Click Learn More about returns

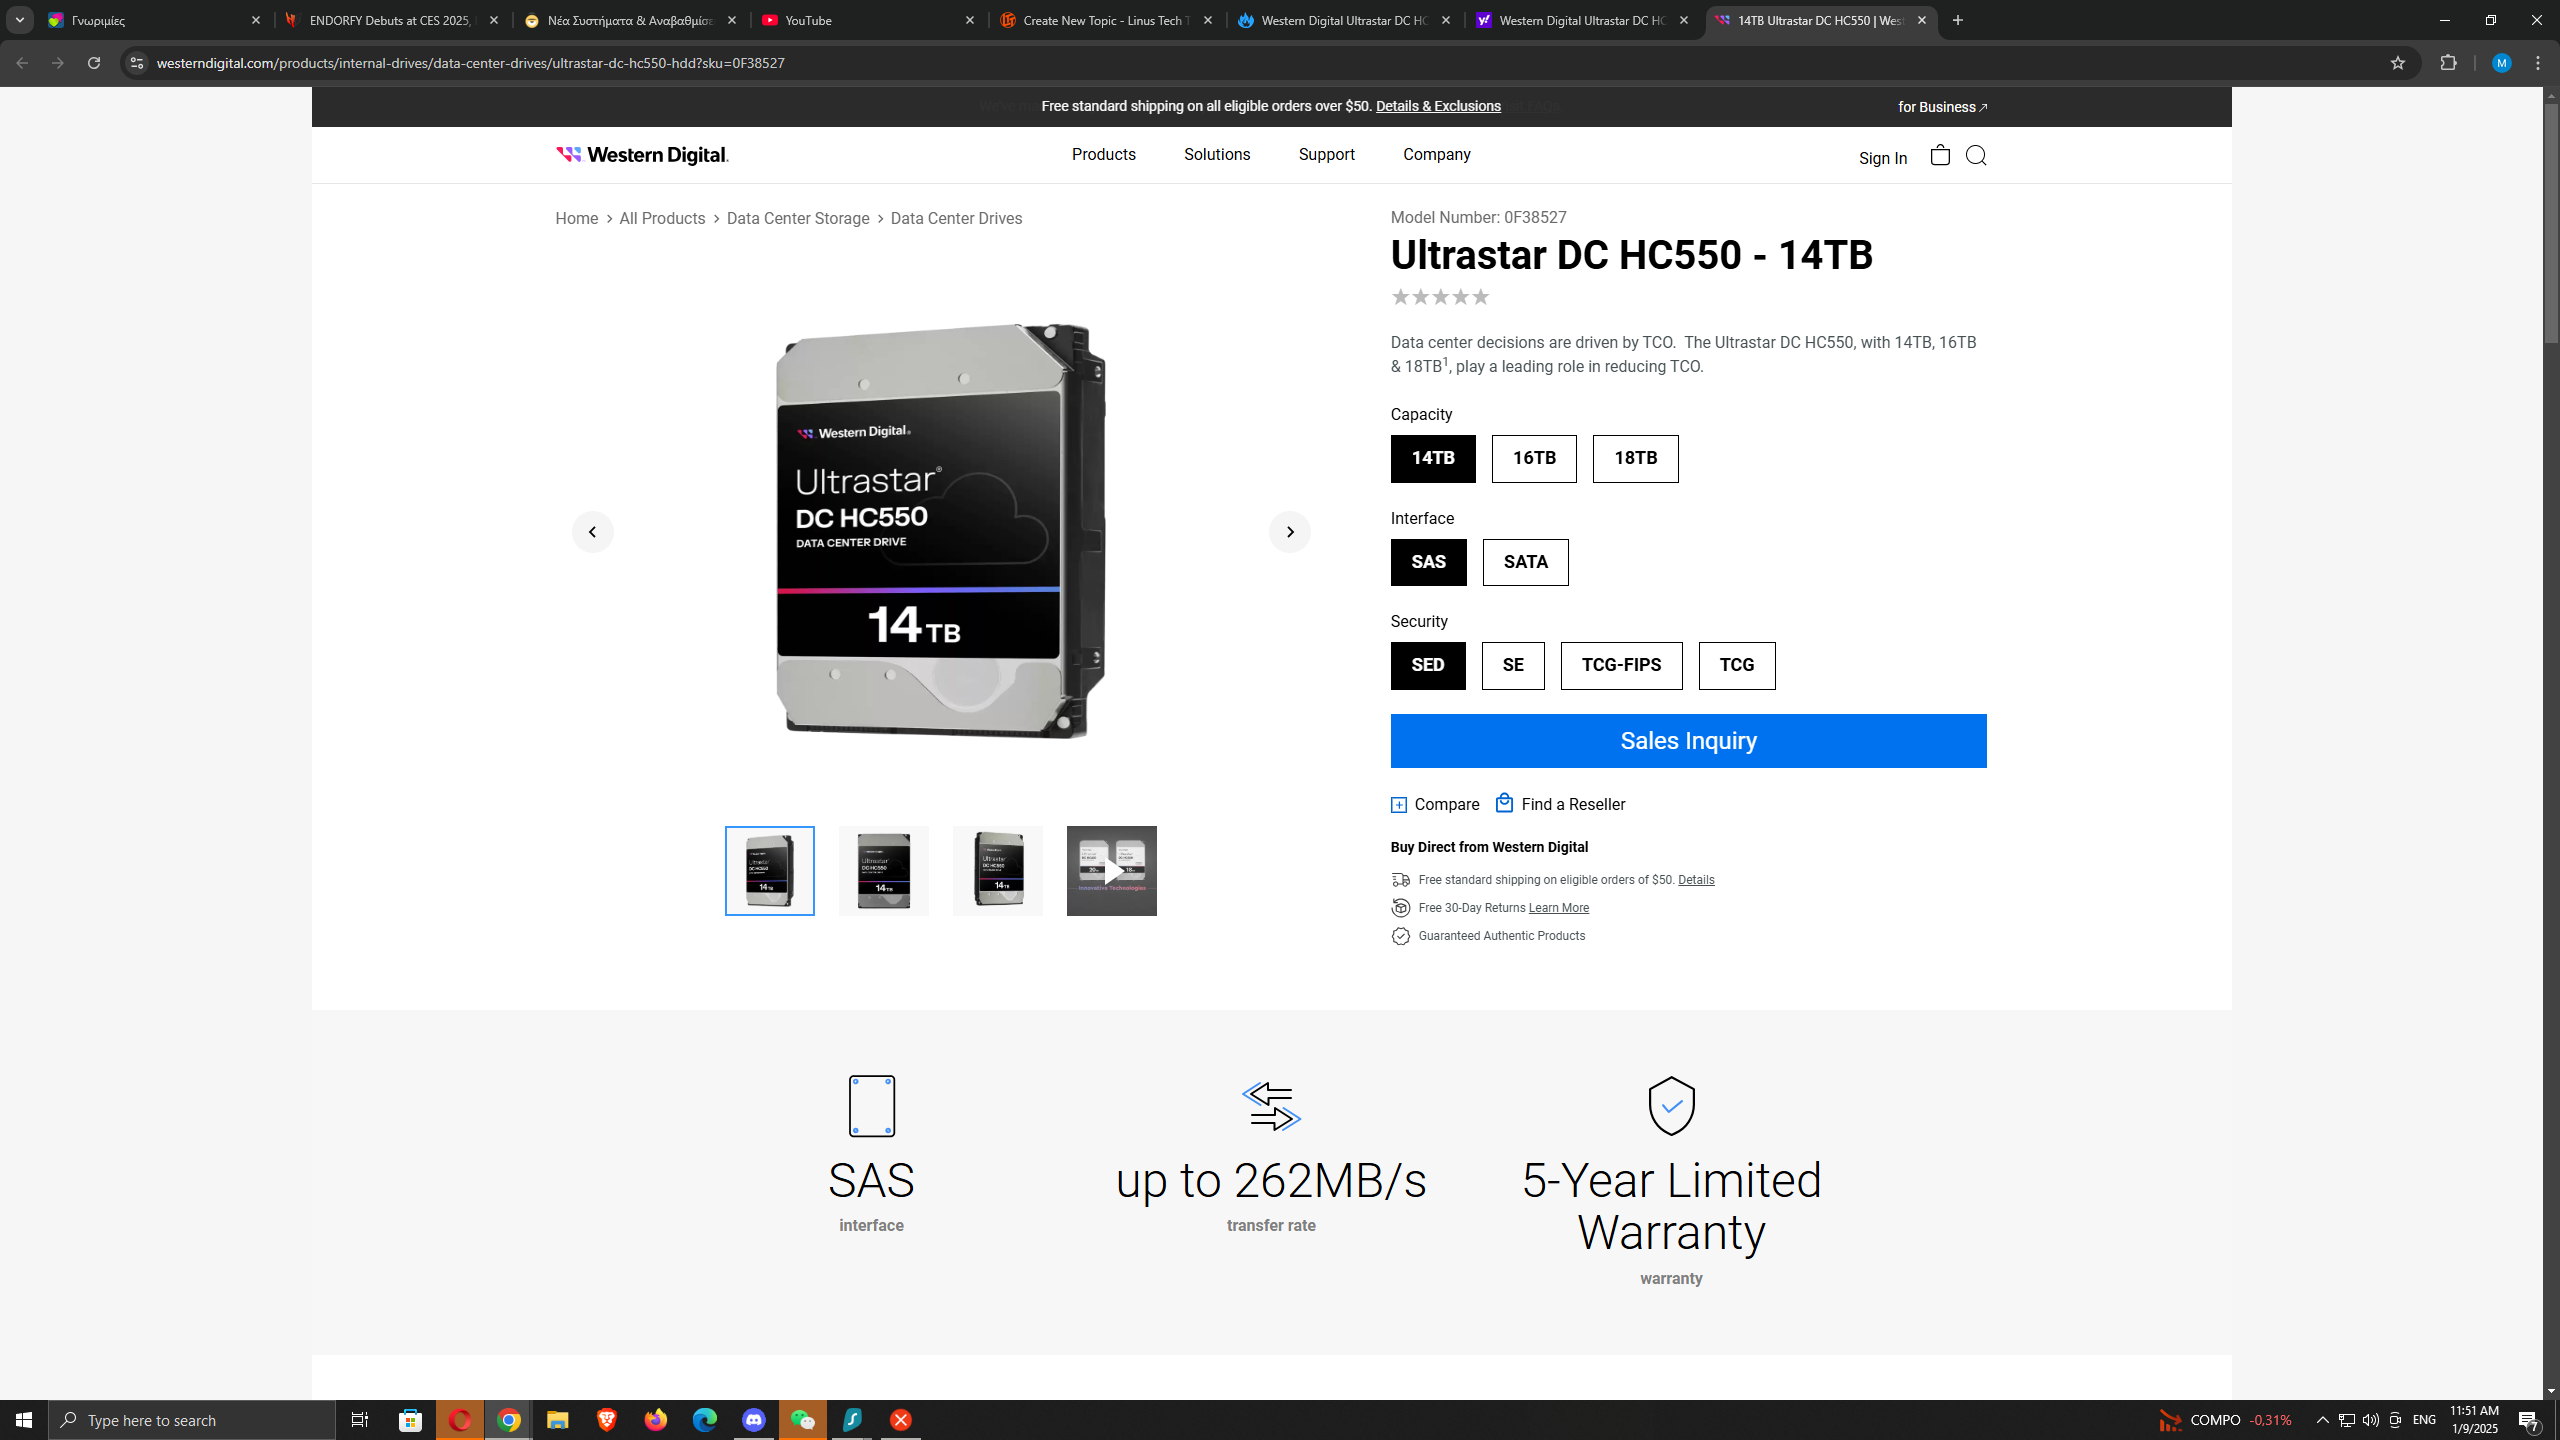pos(1559,908)
